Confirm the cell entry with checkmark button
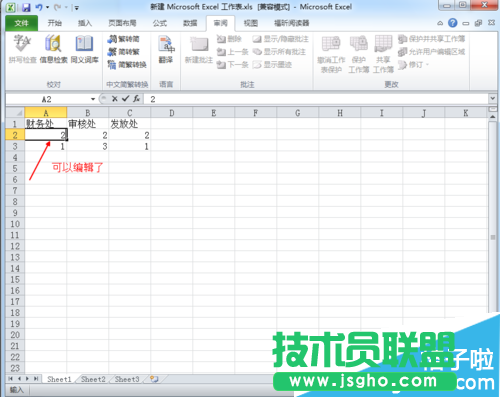 [125, 99]
